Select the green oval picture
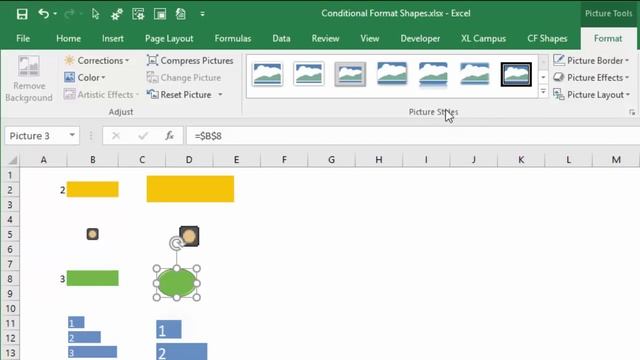Image resolution: width=640 pixels, height=360 pixels. click(176, 283)
